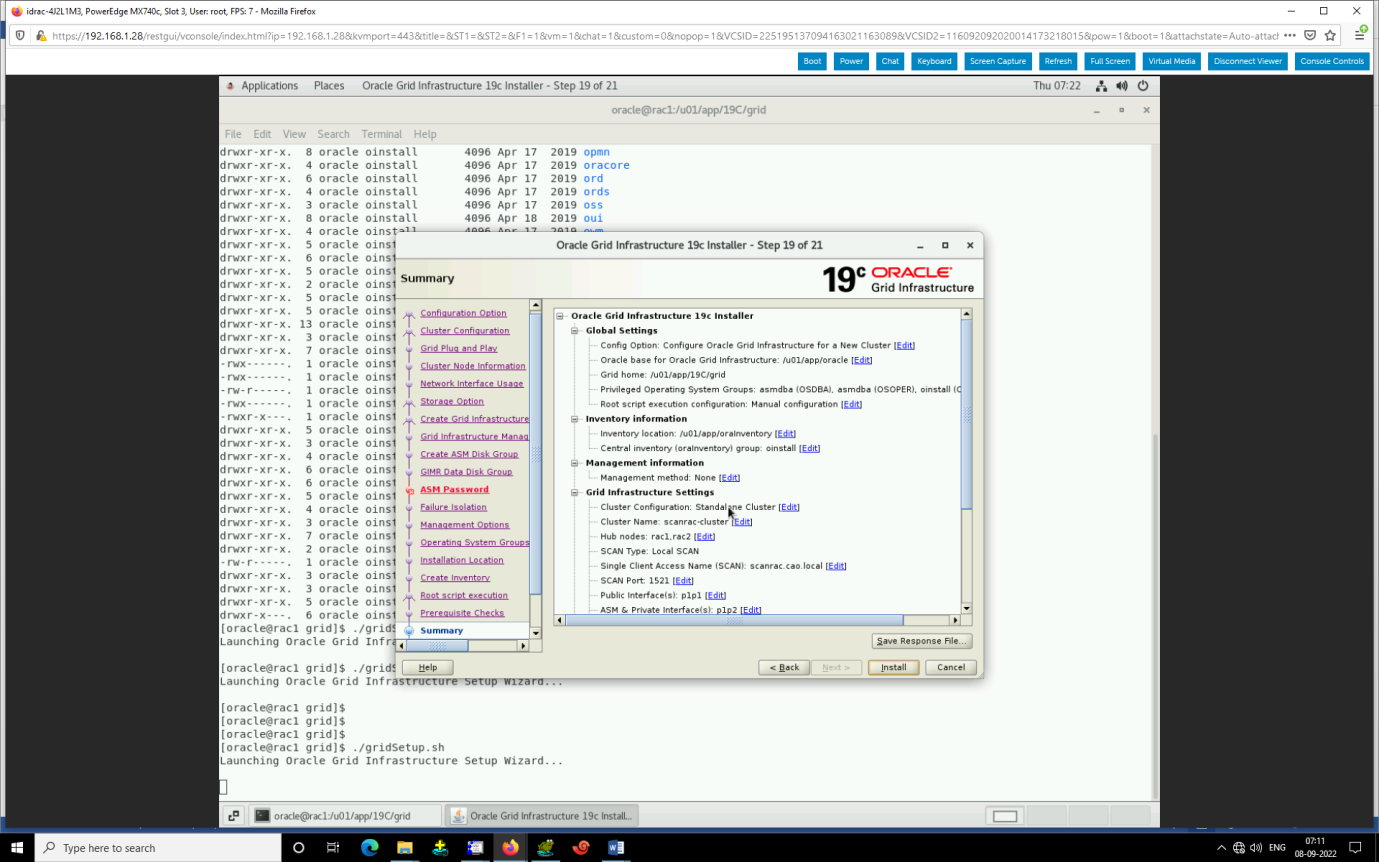The width and height of the screenshot is (1379, 862).
Task: Click Save Response File button
Action: [921, 641]
